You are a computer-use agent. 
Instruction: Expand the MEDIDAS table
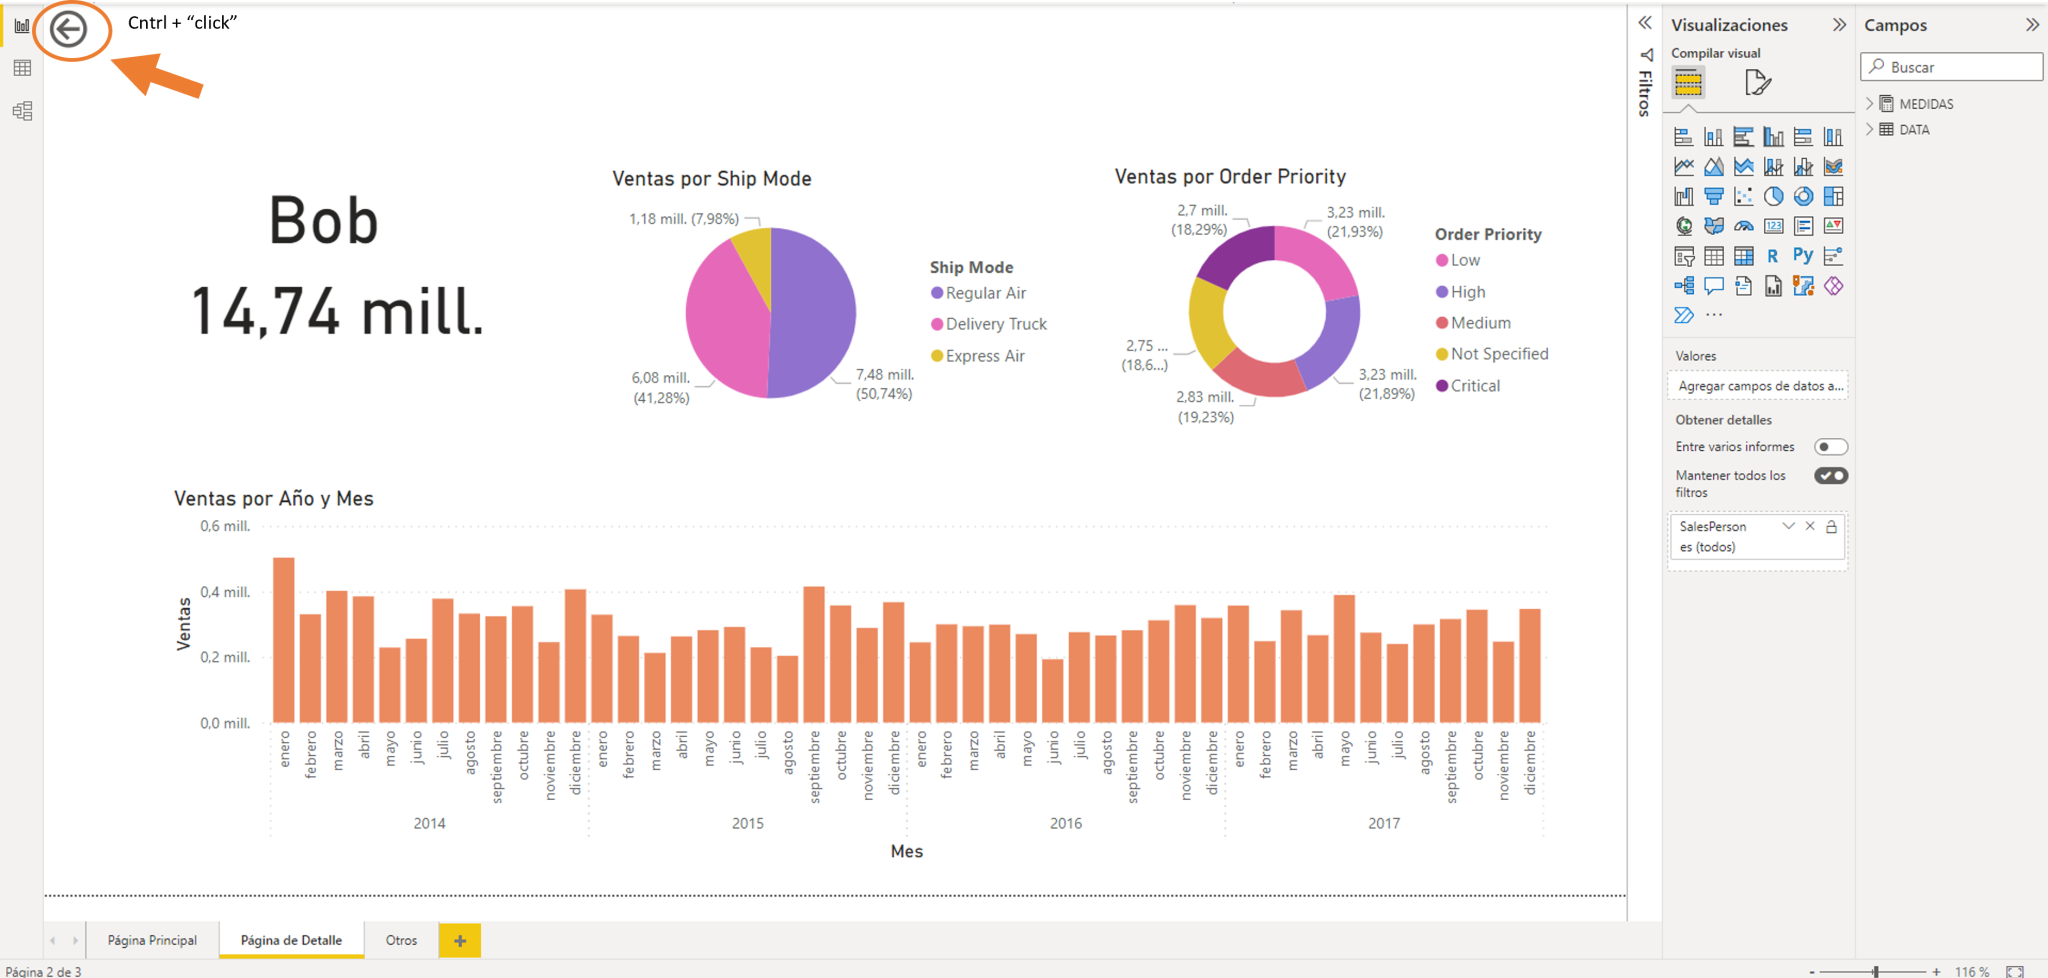click(1870, 103)
